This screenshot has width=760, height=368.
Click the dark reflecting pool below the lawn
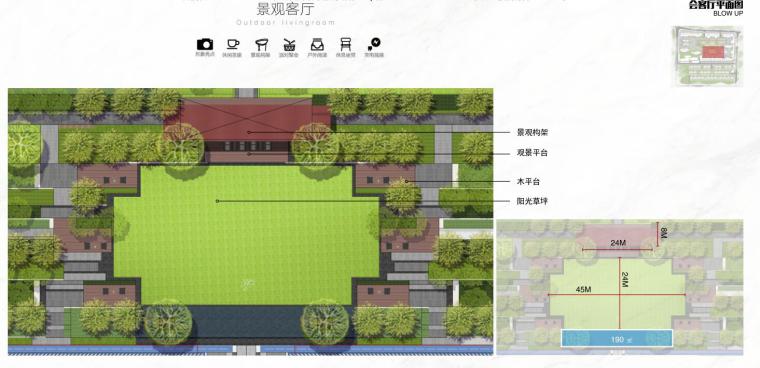coord(246,324)
